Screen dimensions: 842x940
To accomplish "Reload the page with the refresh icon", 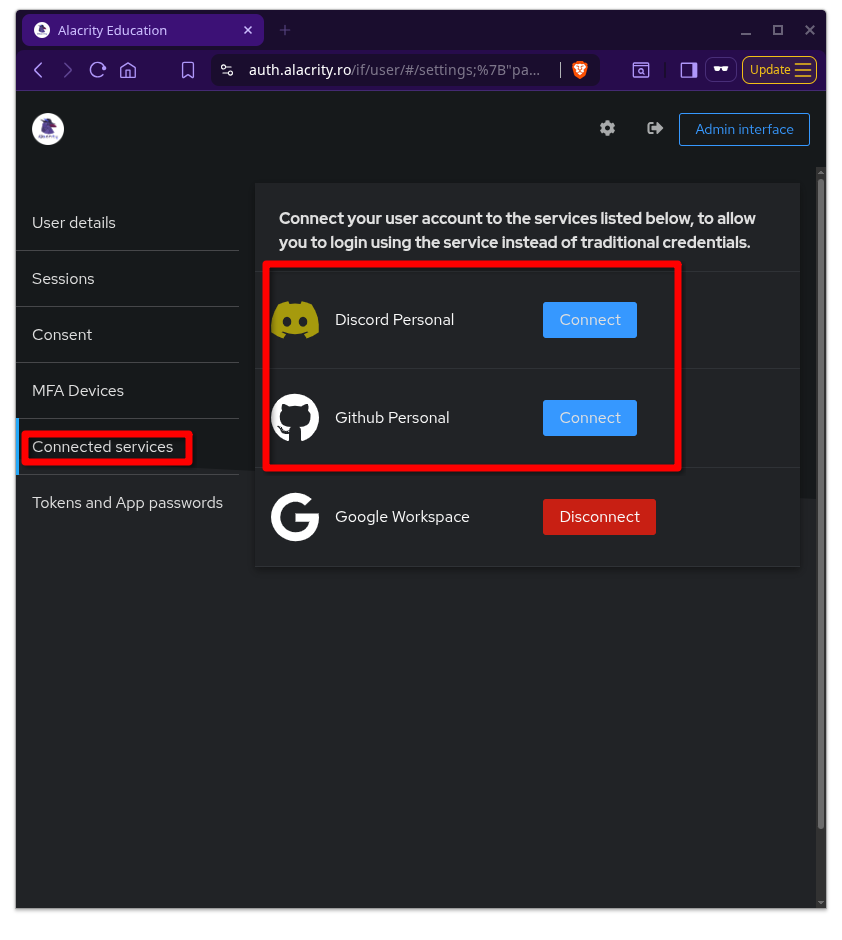I will point(98,70).
